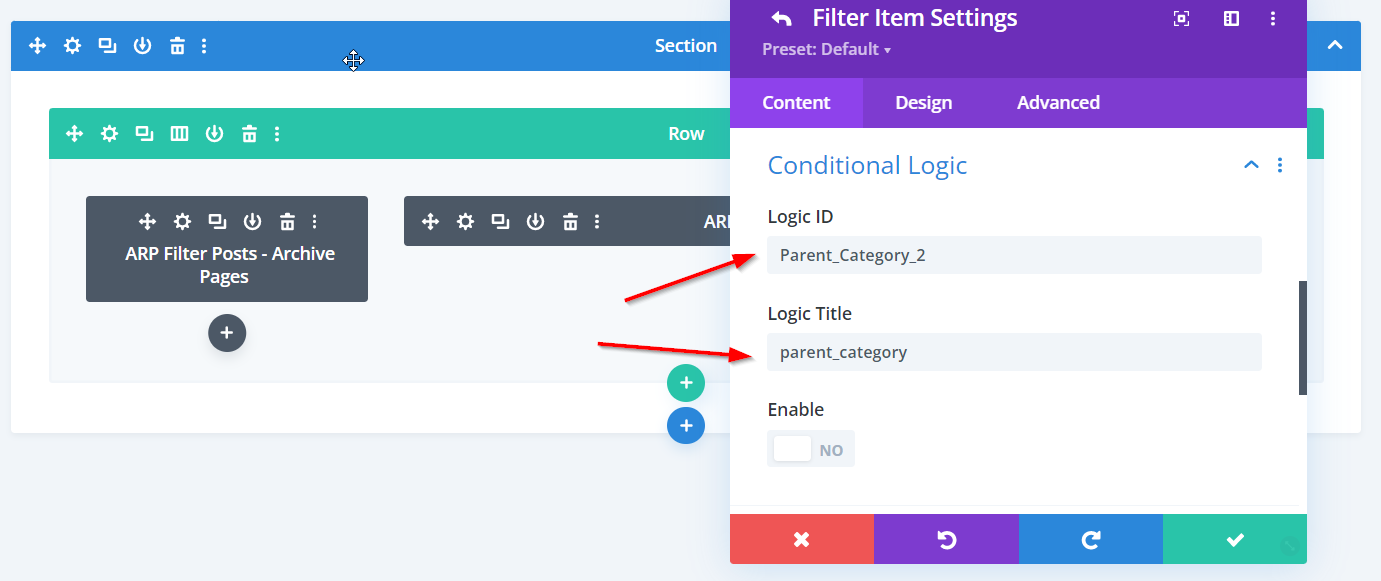
Task: Delete the Section with trash icon
Action: (177, 46)
